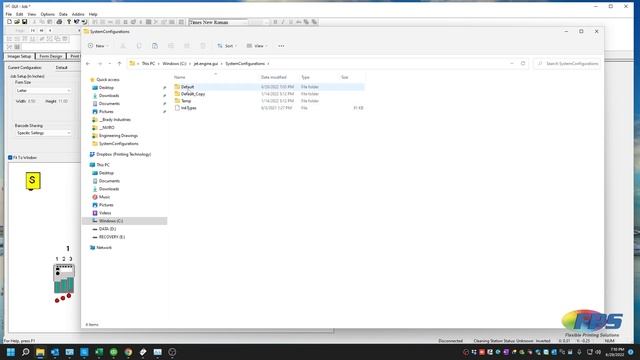This screenshot has height=360, width=640.
Task: Select the Temp folder
Action: coord(269,101)
